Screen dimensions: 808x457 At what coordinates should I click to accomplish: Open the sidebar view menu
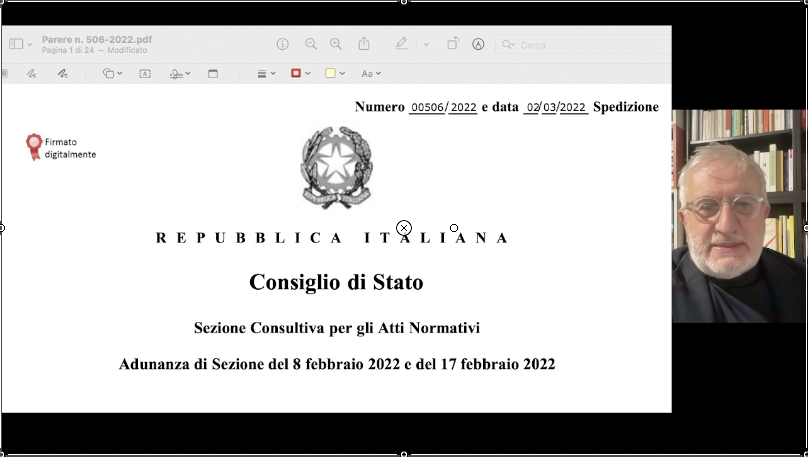click(20, 44)
